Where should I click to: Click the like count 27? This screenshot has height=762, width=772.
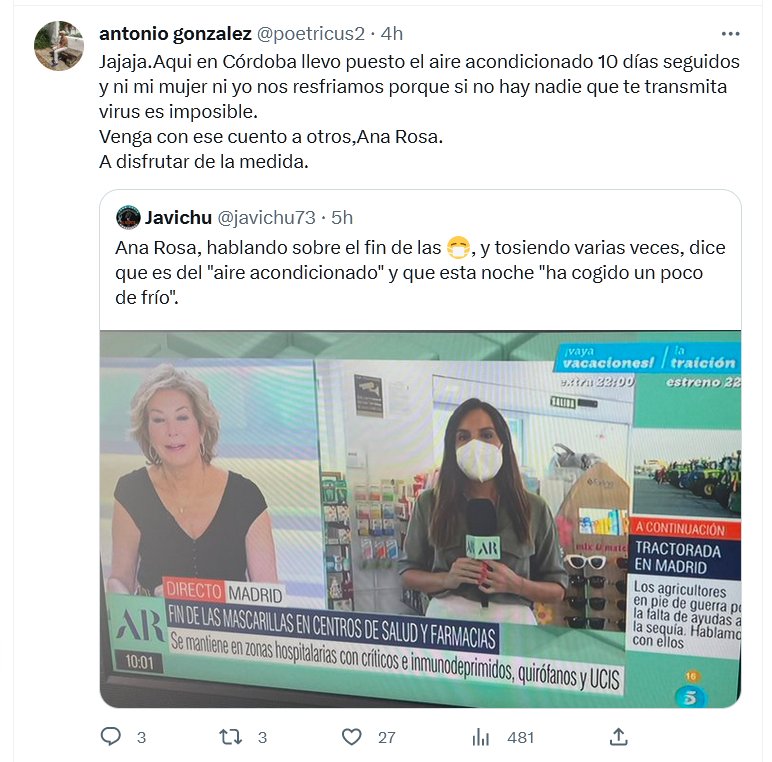[x=386, y=737]
